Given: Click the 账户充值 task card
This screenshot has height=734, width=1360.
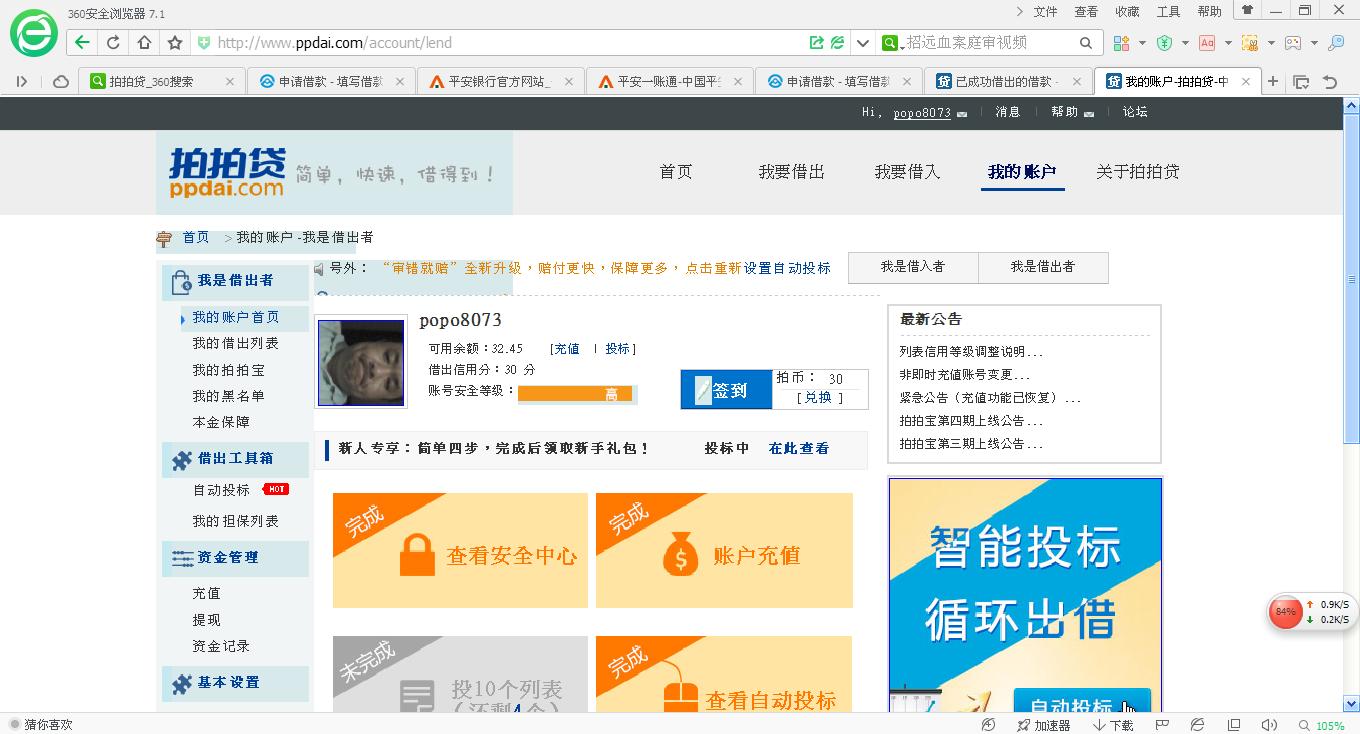Looking at the screenshot, I should (724, 550).
